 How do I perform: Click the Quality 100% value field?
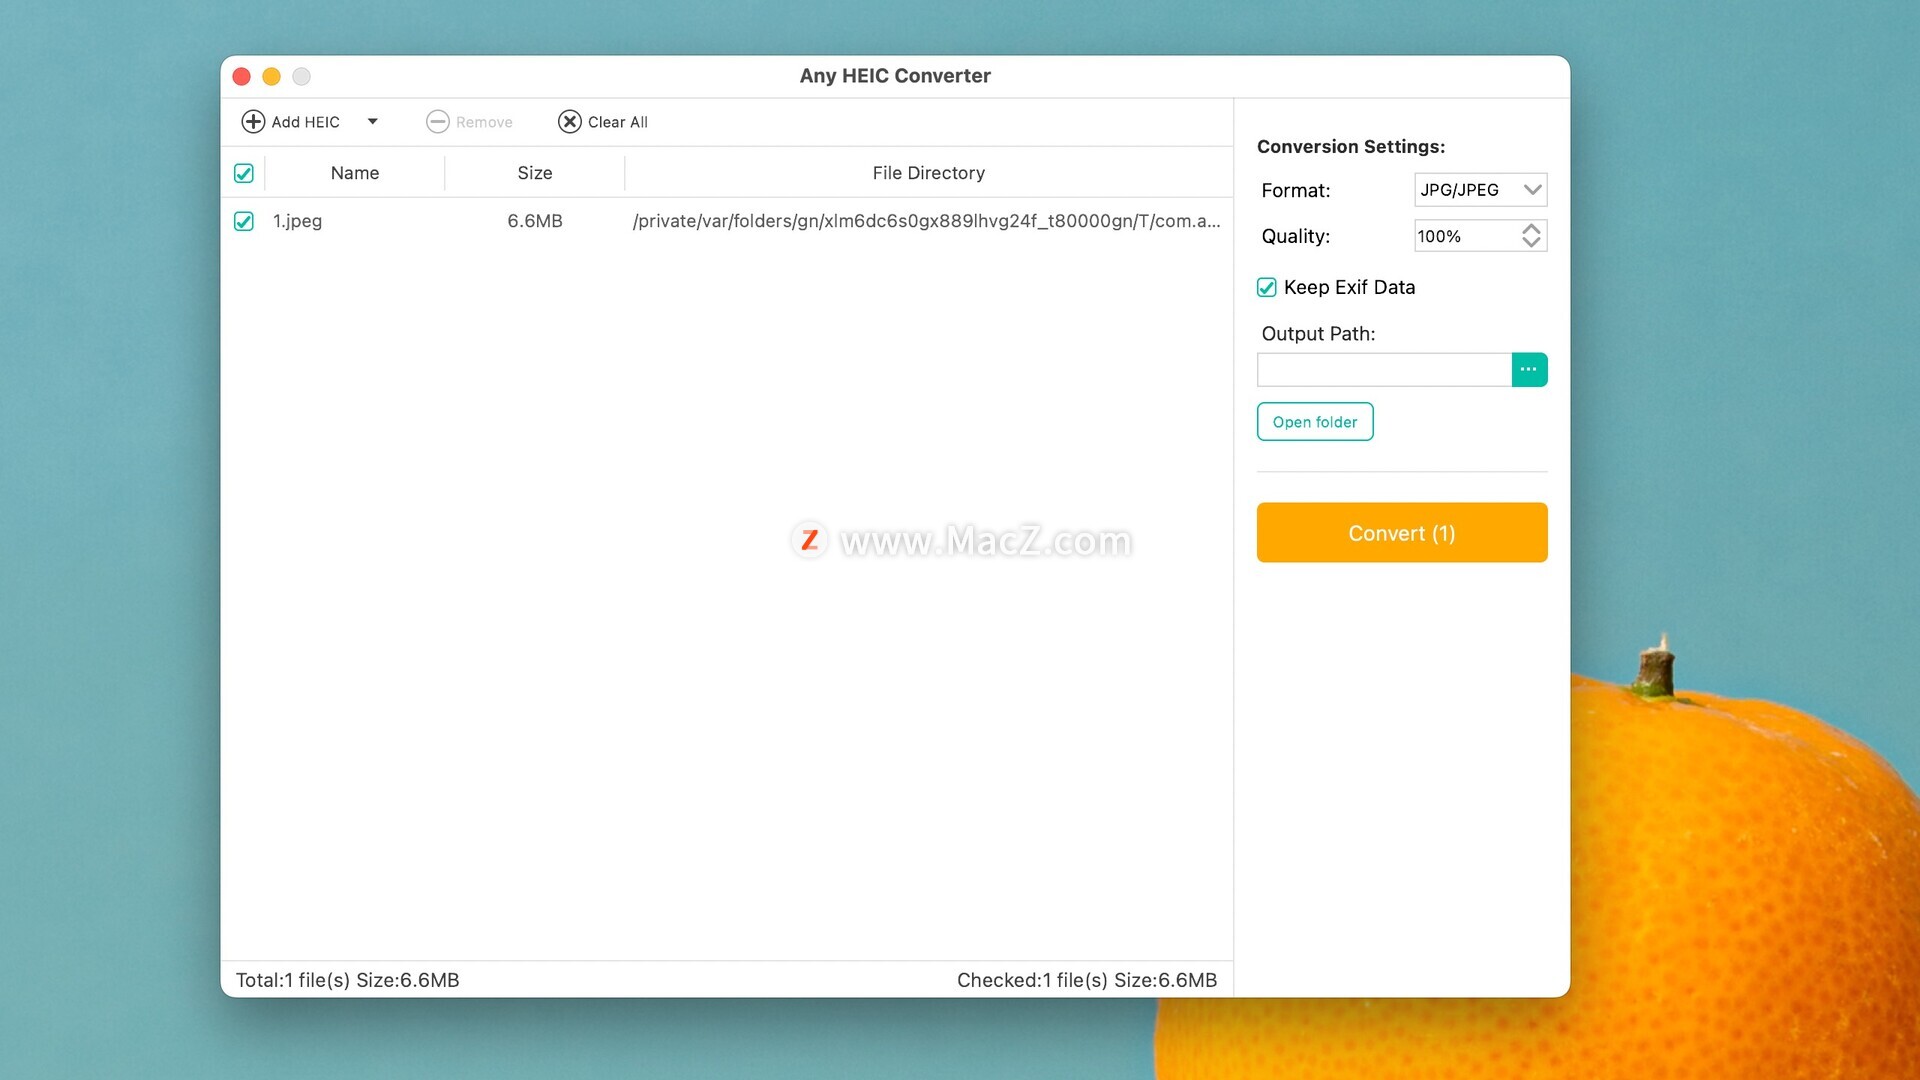coord(1466,236)
